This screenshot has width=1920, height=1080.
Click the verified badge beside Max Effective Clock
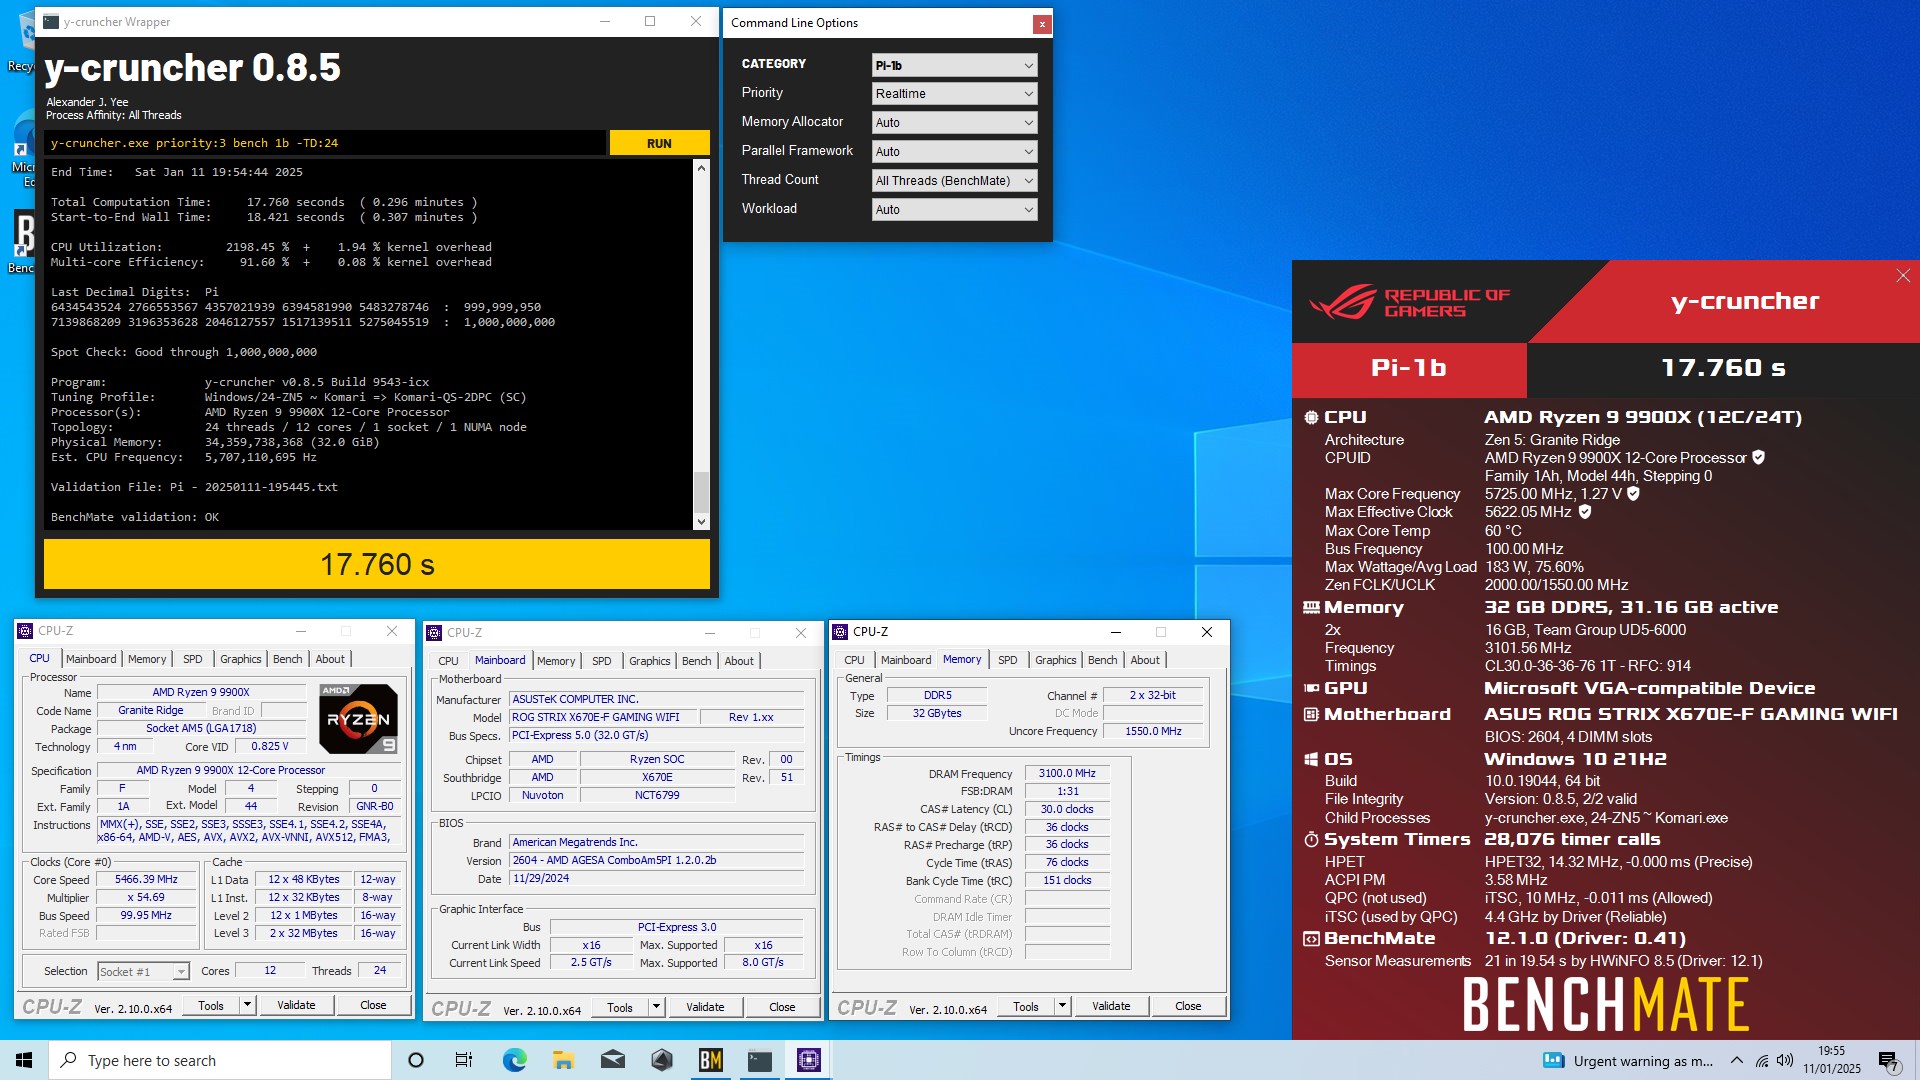[1584, 511]
